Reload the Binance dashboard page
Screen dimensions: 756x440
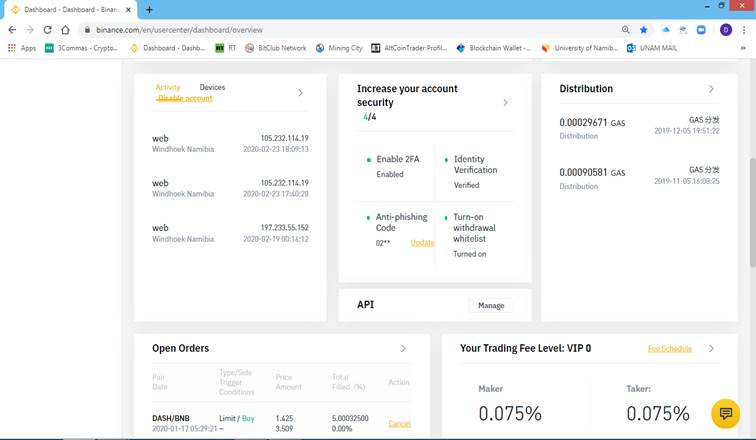pyautogui.click(x=47, y=30)
